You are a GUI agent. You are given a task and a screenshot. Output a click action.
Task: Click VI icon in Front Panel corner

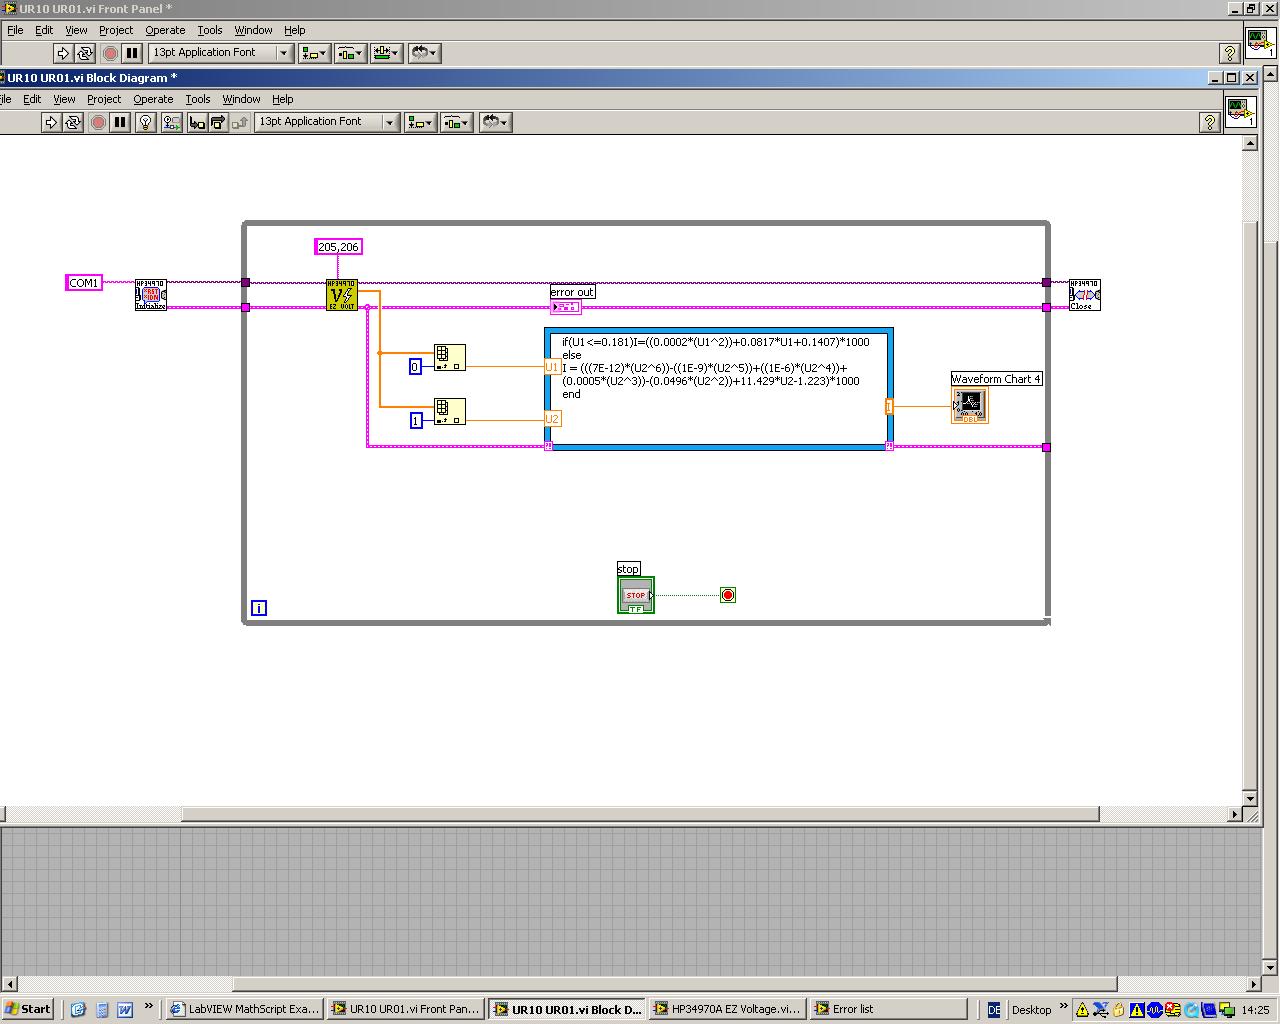point(1260,41)
